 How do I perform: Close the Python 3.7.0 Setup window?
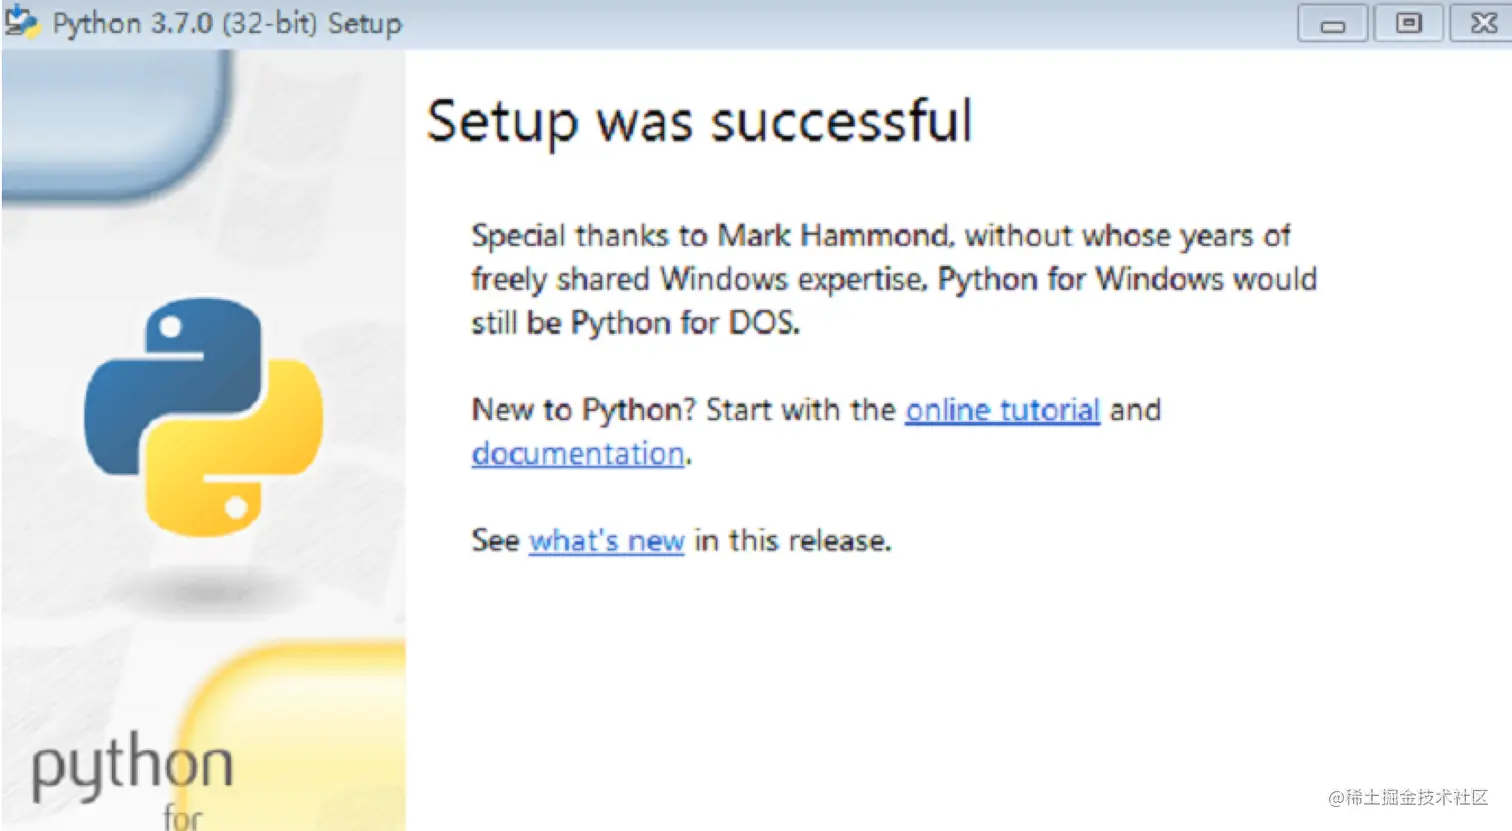coord(1483,23)
